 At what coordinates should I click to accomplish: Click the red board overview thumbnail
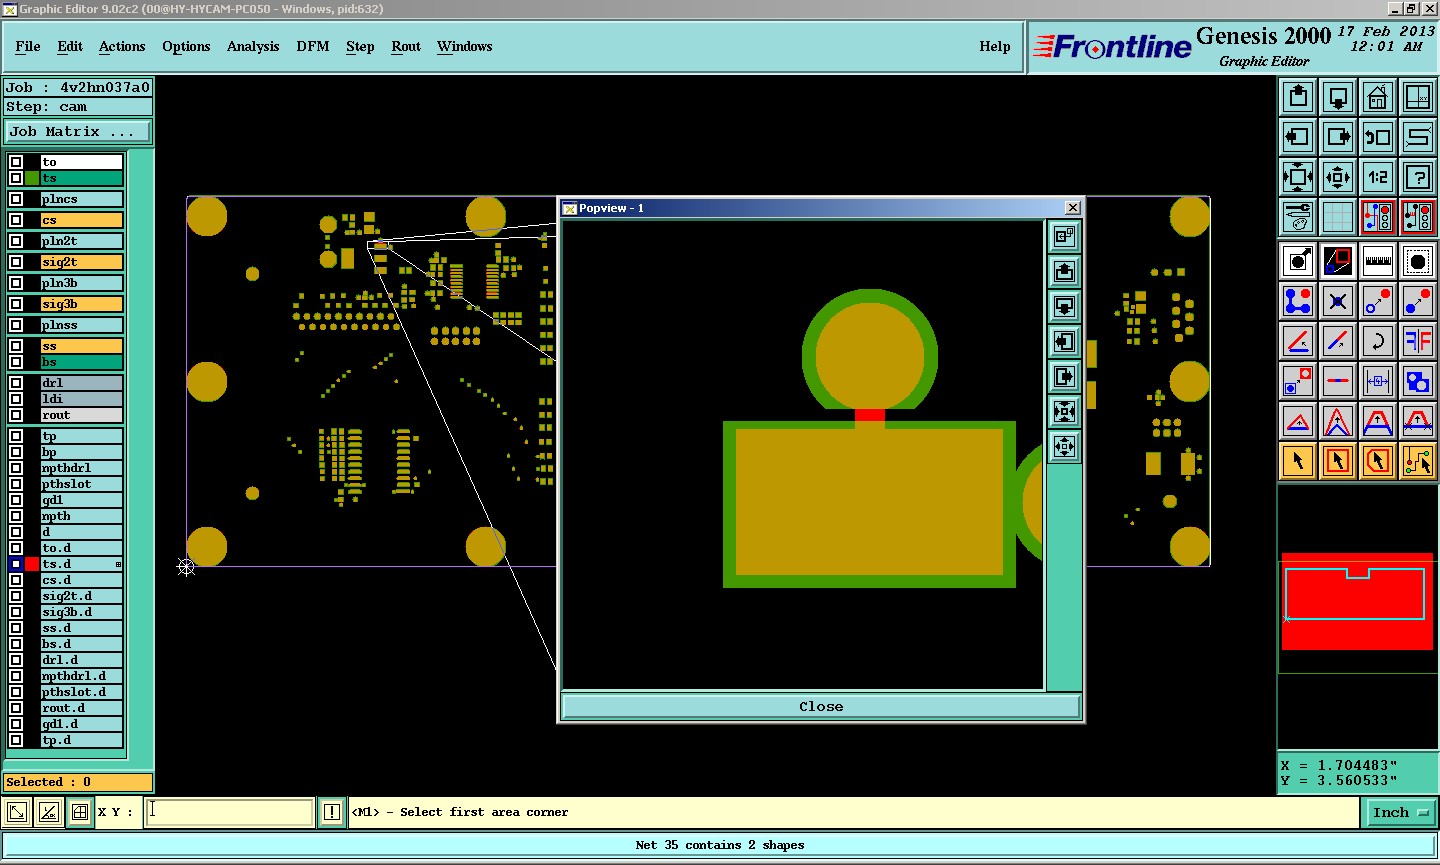click(x=1357, y=600)
